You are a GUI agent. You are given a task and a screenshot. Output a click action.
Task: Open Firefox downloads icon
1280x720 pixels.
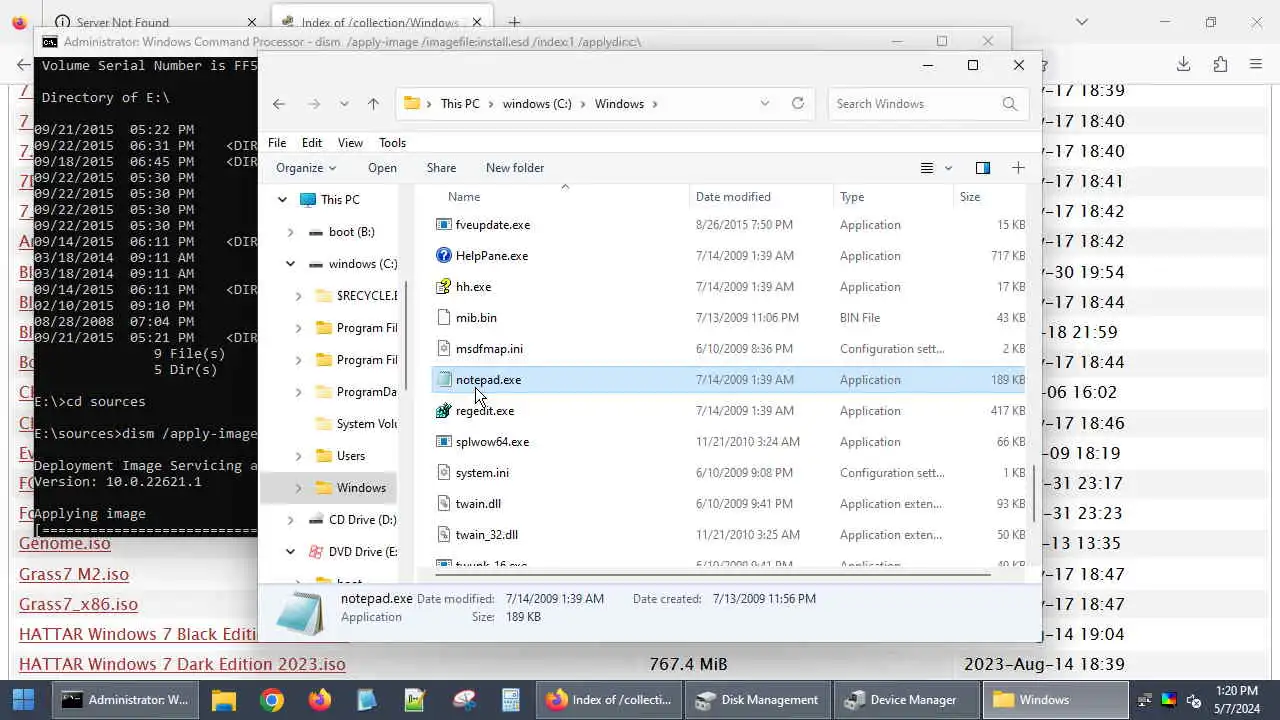(1183, 64)
